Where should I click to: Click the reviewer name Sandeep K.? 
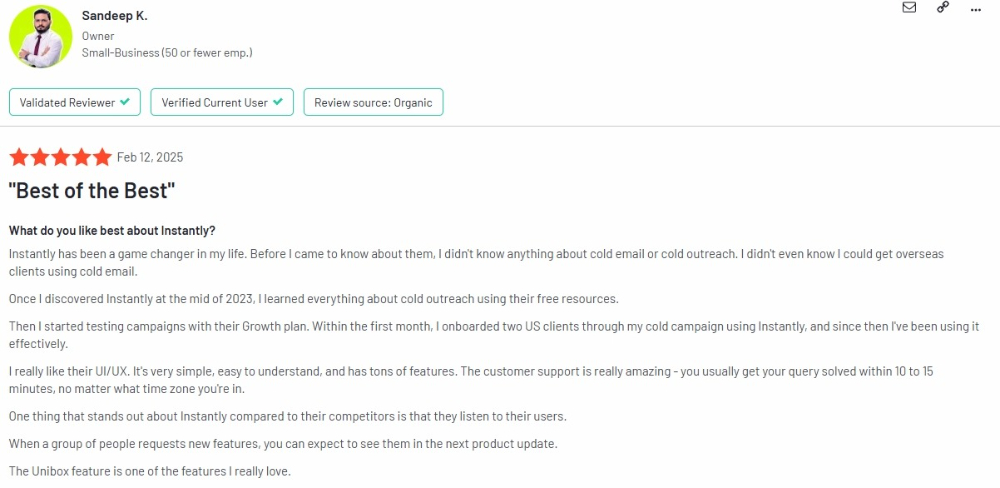pos(114,17)
